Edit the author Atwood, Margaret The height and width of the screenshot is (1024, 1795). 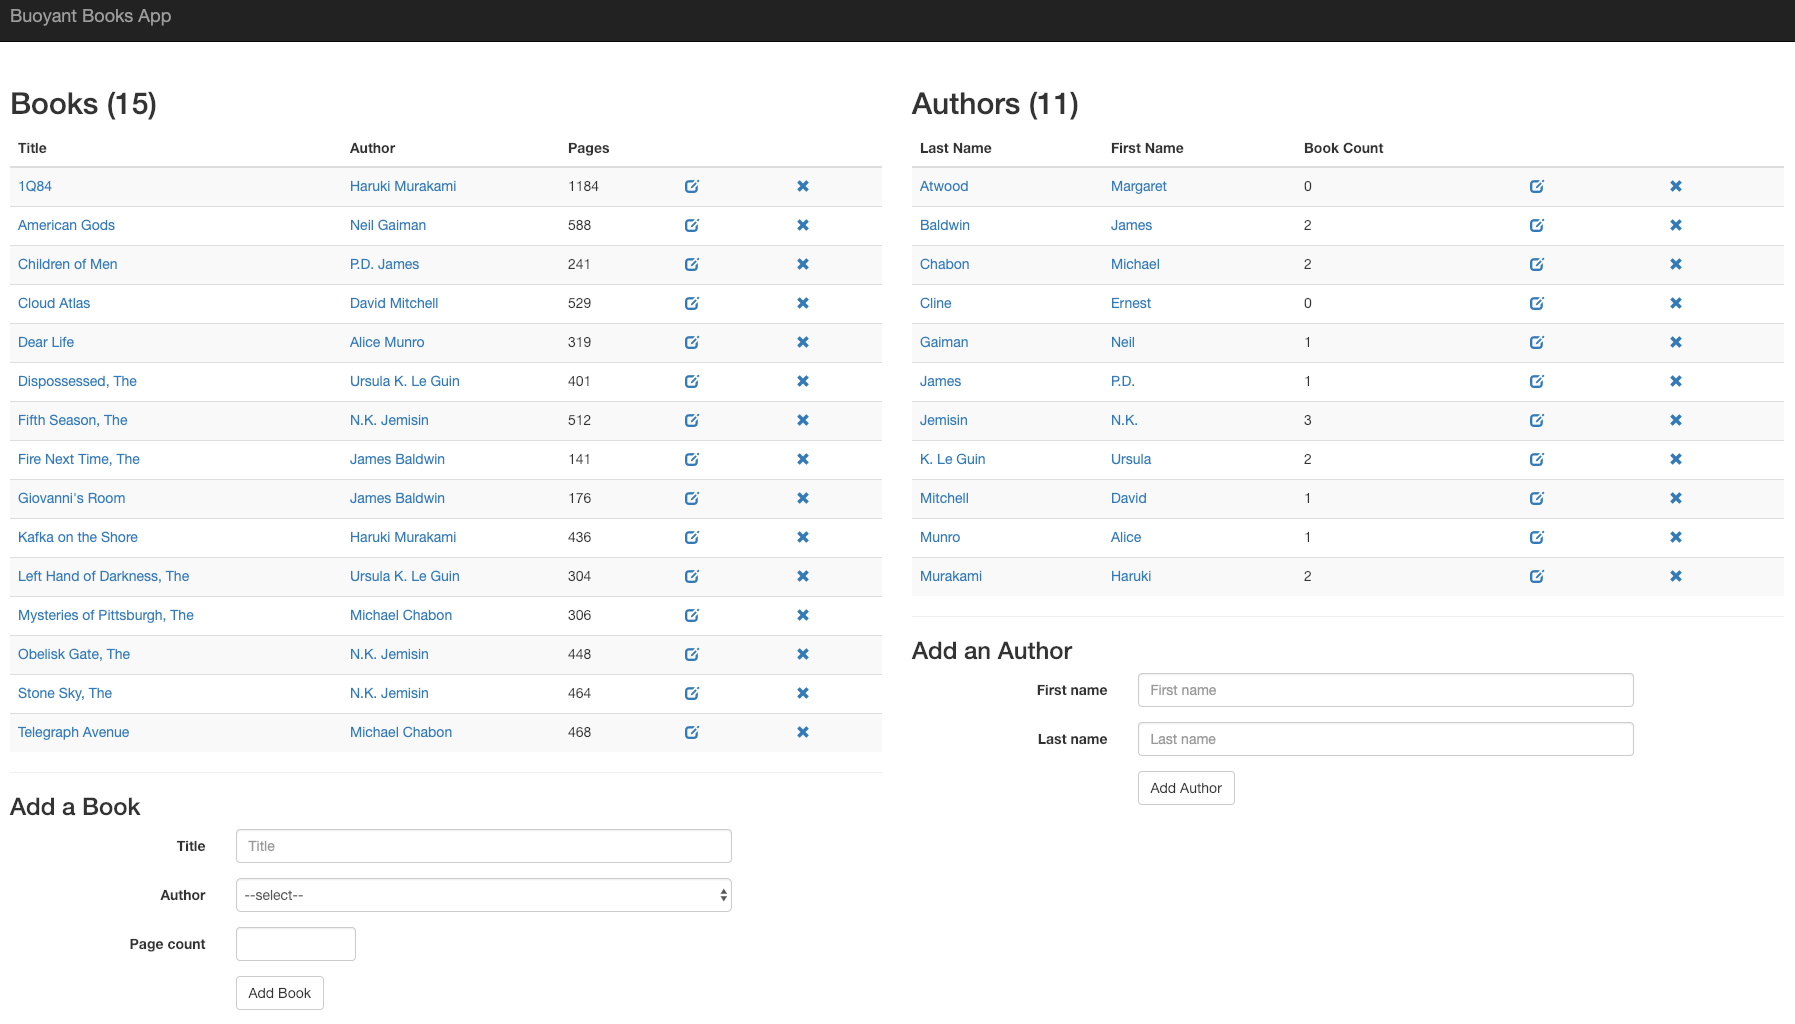[1537, 186]
